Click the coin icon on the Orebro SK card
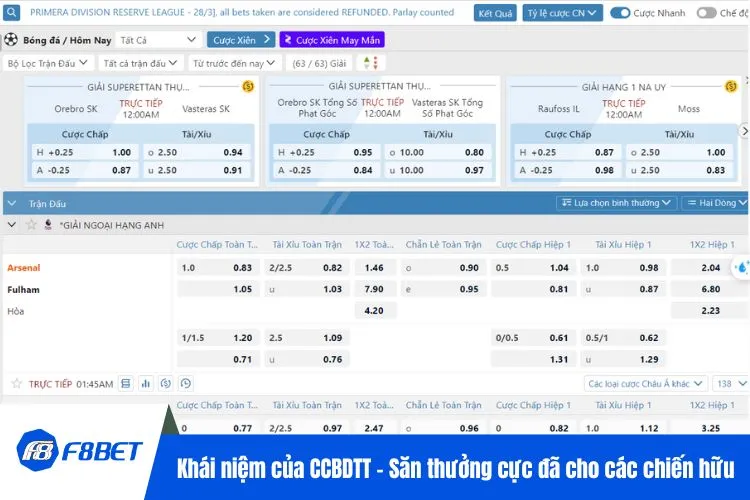The width and height of the screenshot is (750, 500). point(248,87)
